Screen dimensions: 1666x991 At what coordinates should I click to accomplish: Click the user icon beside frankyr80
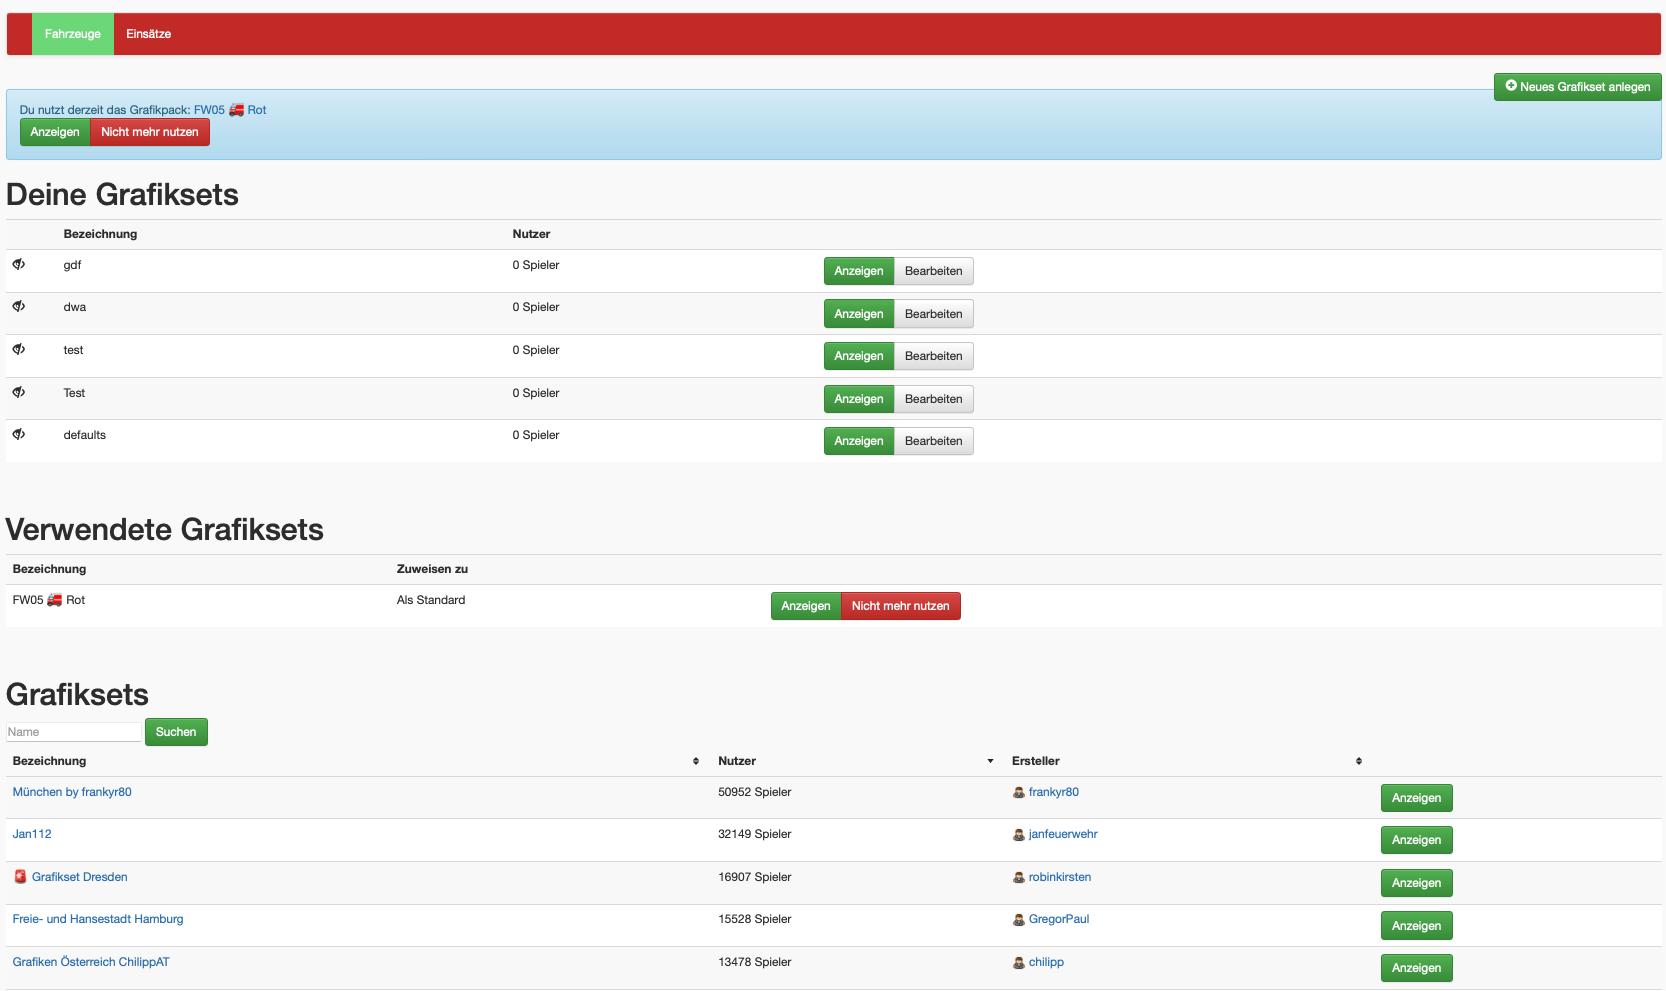[x=1019, y=793]
